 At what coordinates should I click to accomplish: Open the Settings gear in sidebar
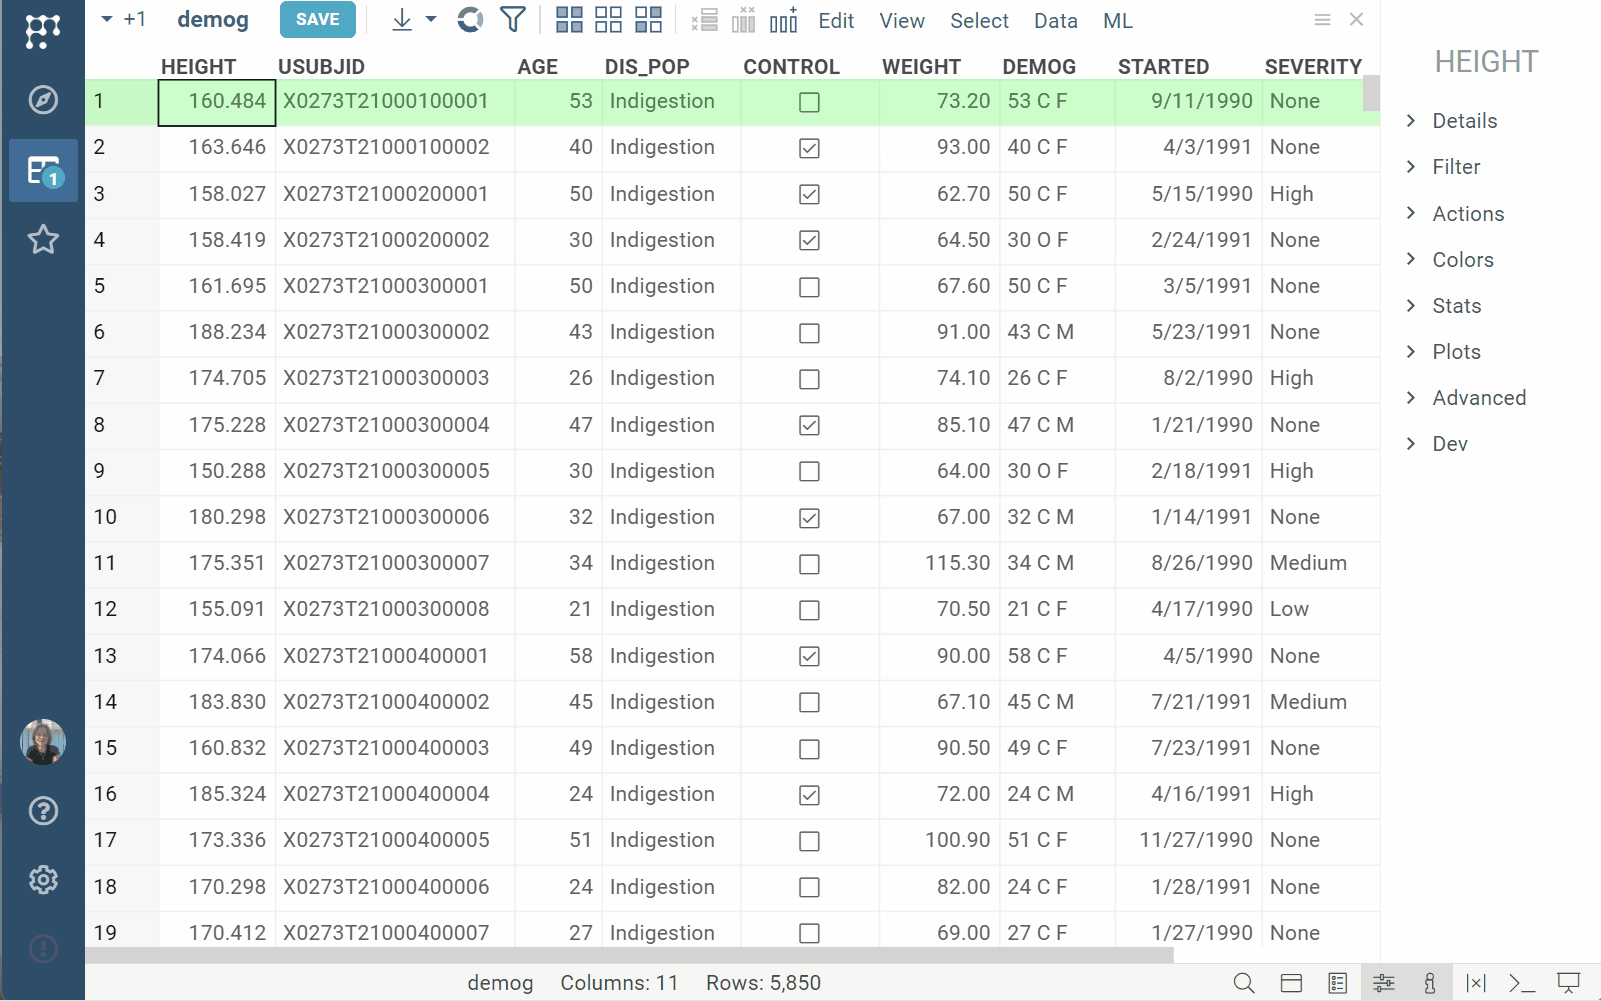[43, 880]
